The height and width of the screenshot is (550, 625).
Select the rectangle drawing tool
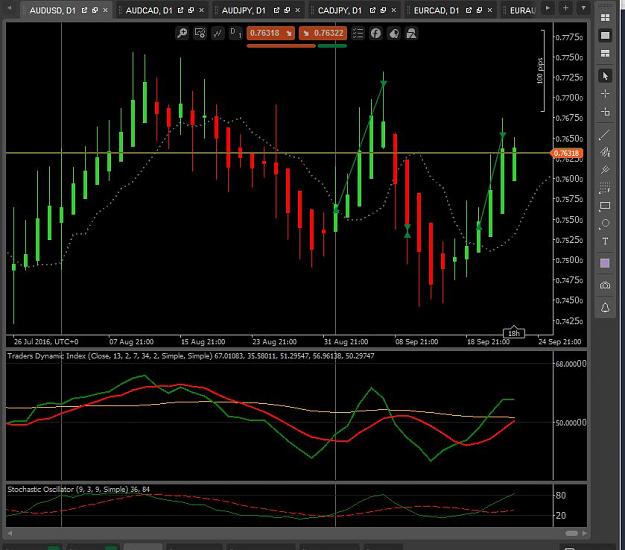click(x=605, y=206)
